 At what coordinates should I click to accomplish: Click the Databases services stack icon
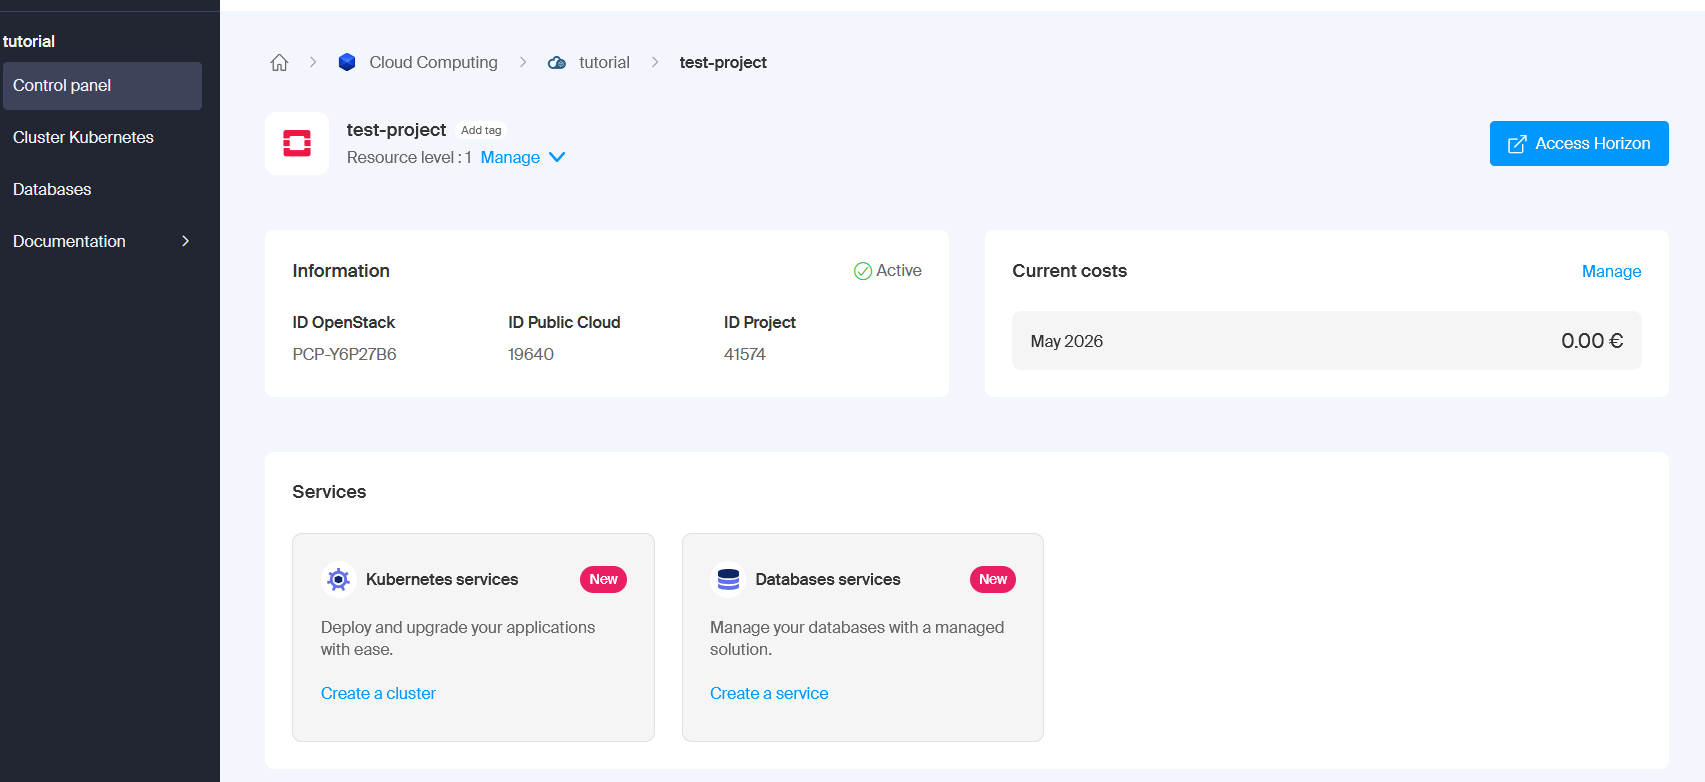click(728, 579)
